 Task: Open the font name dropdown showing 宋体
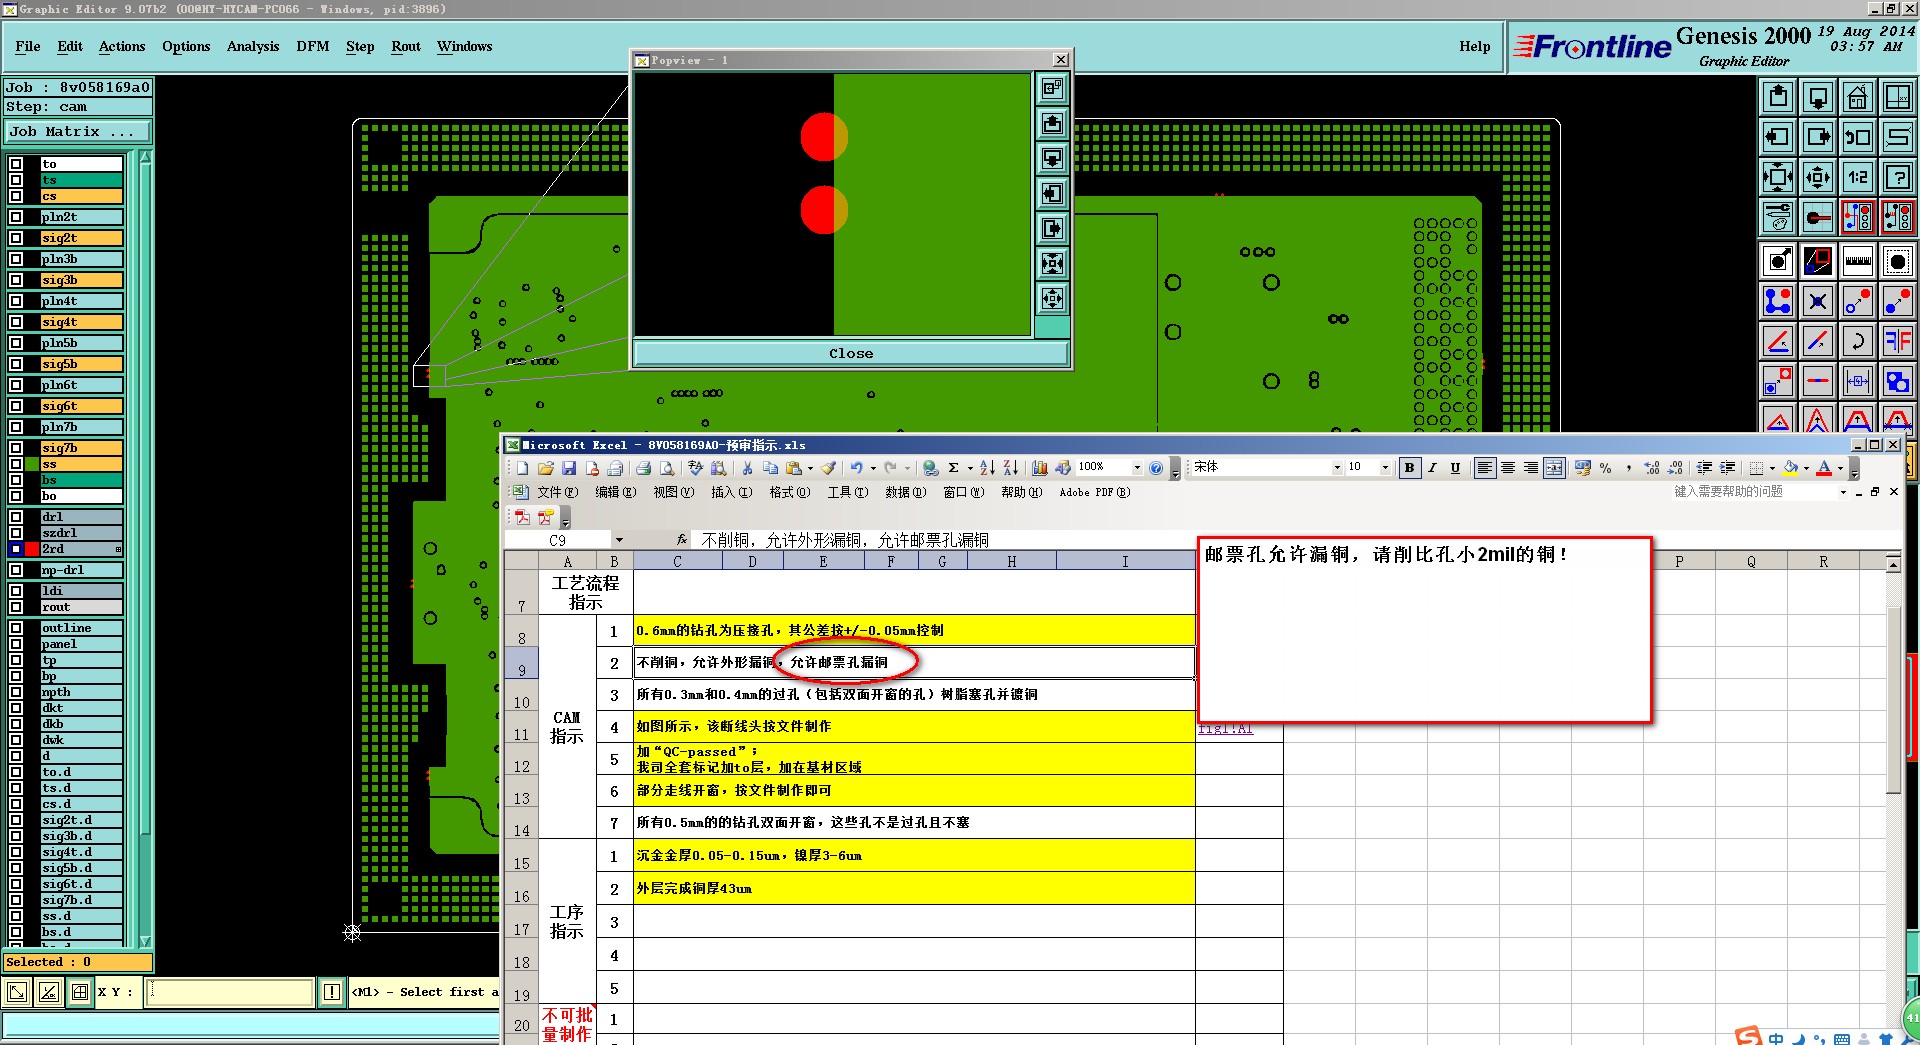(x=1337, y=467)
